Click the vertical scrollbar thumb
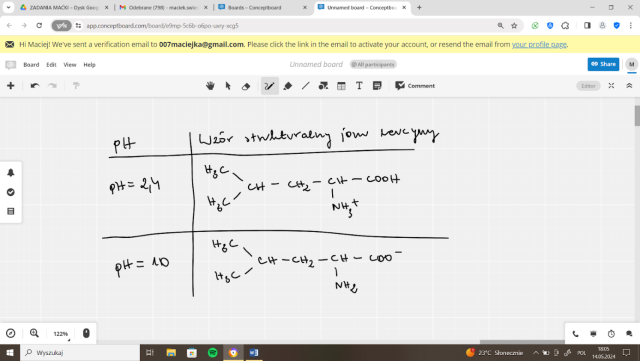Viewport: 640px width, 361px height. point(637,116)
